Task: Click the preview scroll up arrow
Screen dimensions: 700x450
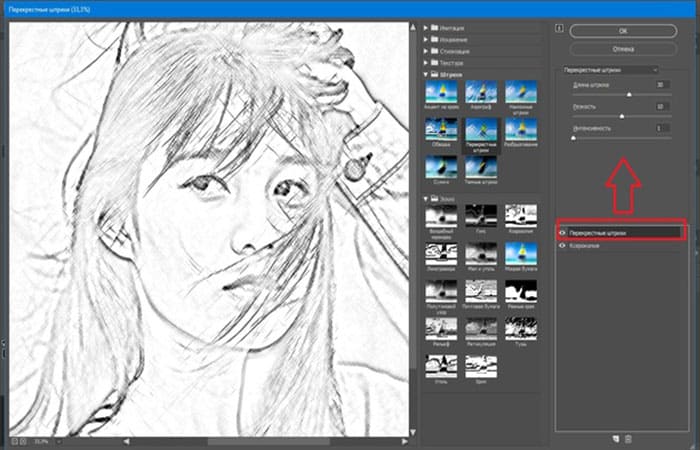Action: (413, 28)
